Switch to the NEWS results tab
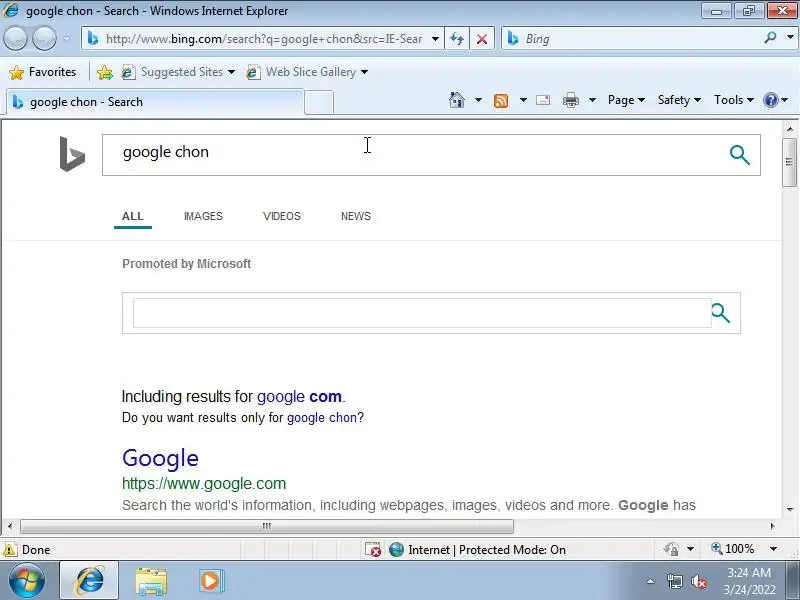Image resolution: width=800 pixels, height=600 pixels. tap(356, 216)
